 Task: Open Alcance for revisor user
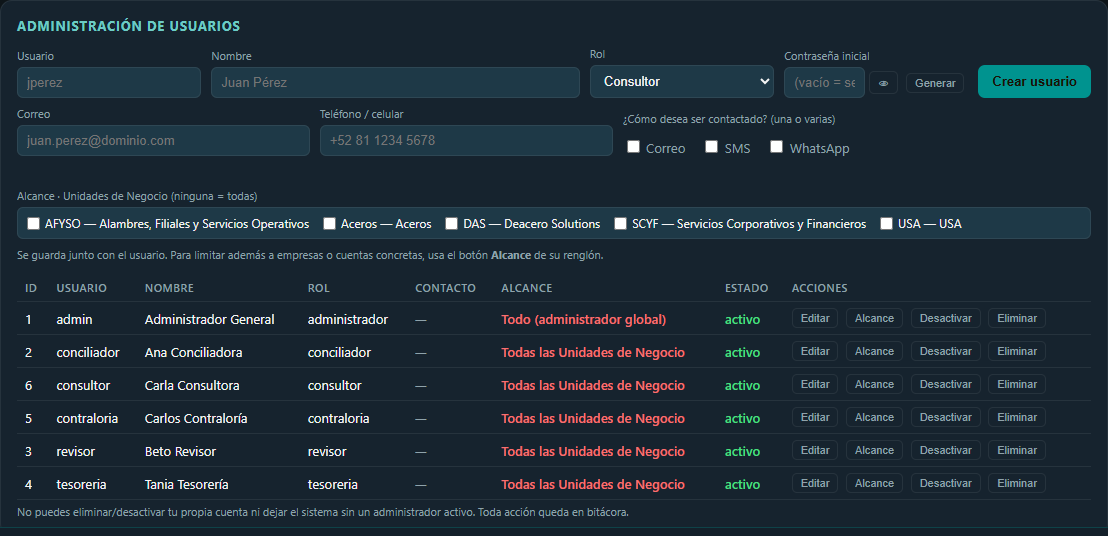(874, 451)
